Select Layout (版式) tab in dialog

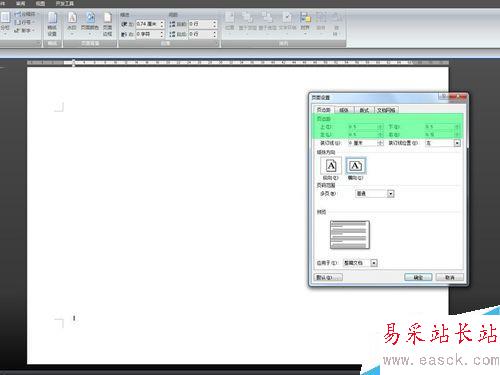tap(364, 110)
